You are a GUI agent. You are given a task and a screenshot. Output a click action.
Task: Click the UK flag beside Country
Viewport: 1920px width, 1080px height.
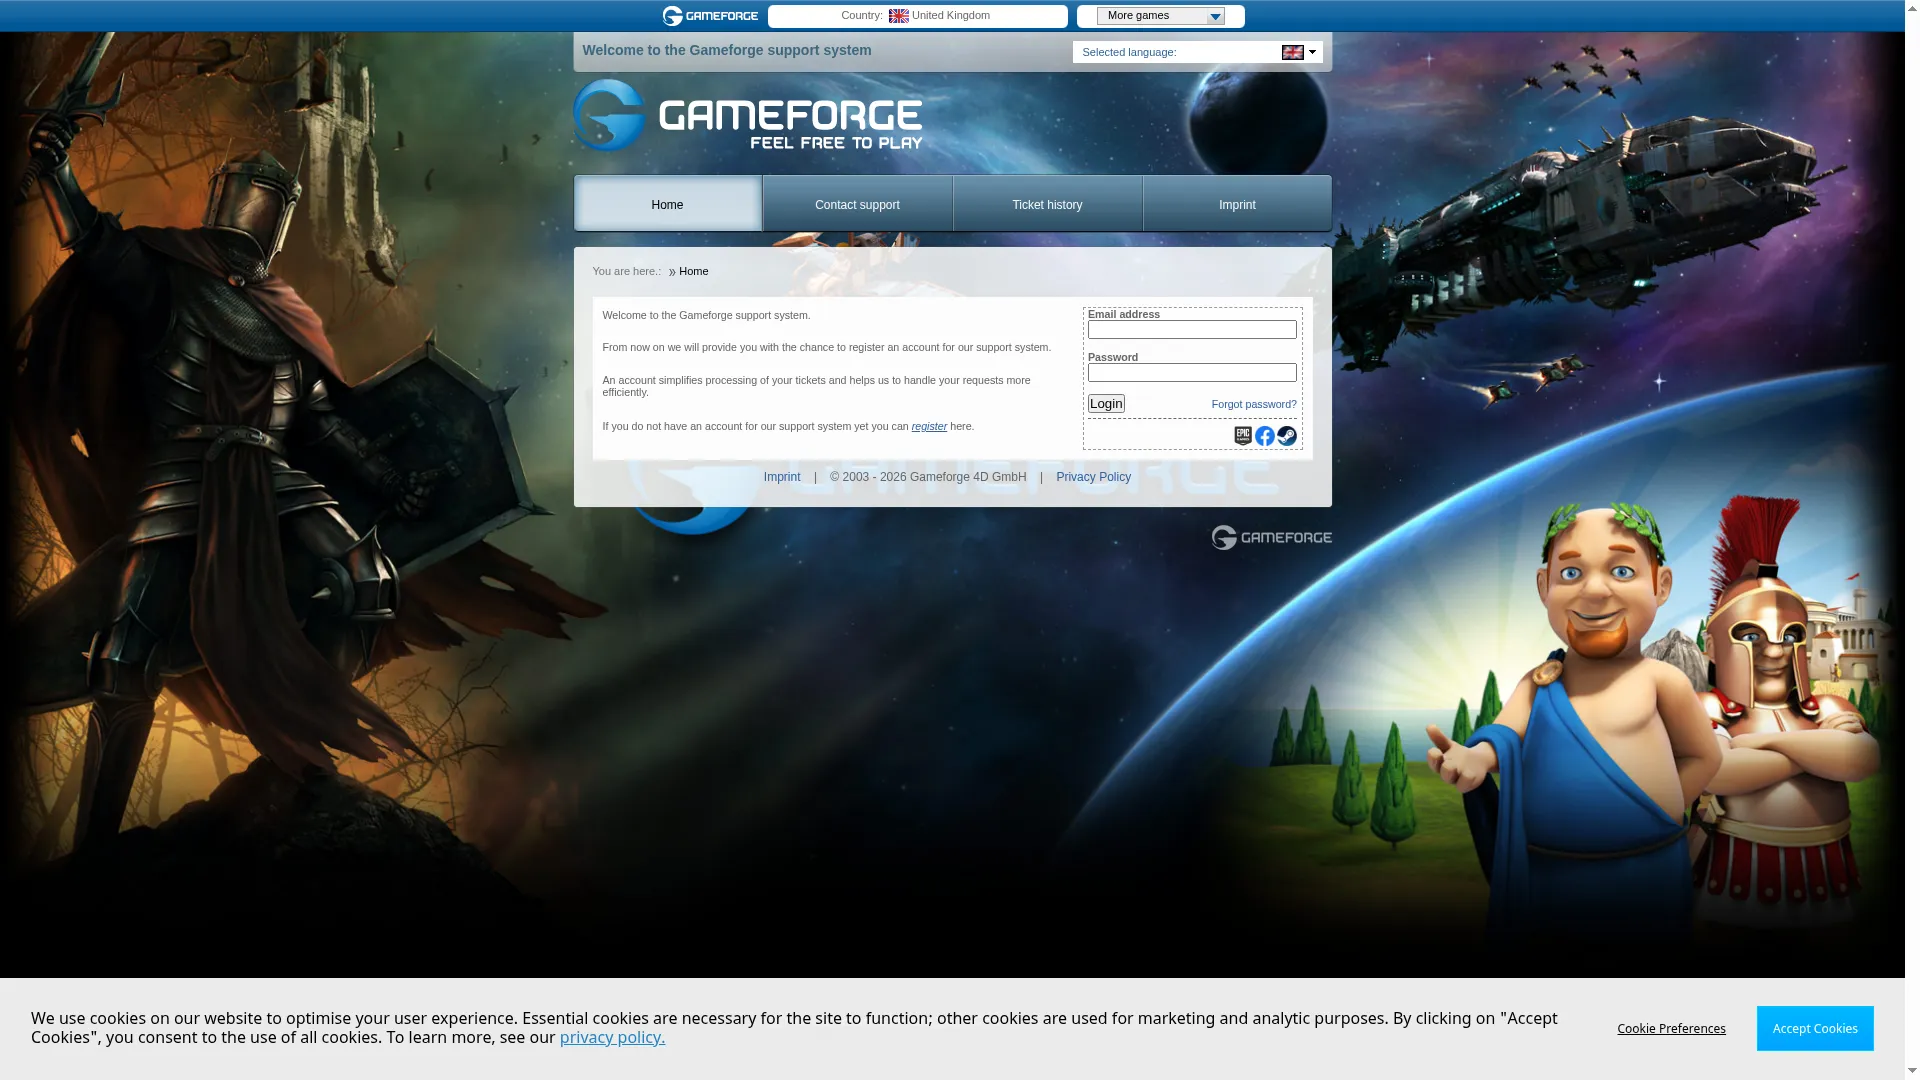click(899, 16)
